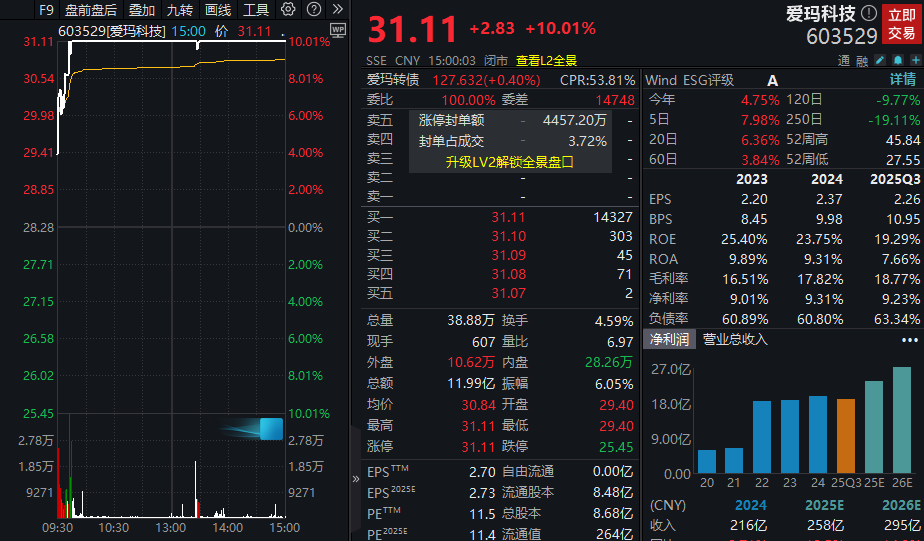Collapse right panel with double arrow handle
Image resolution: width=924 pixels, height=541 pixels.
pos(355,479)
